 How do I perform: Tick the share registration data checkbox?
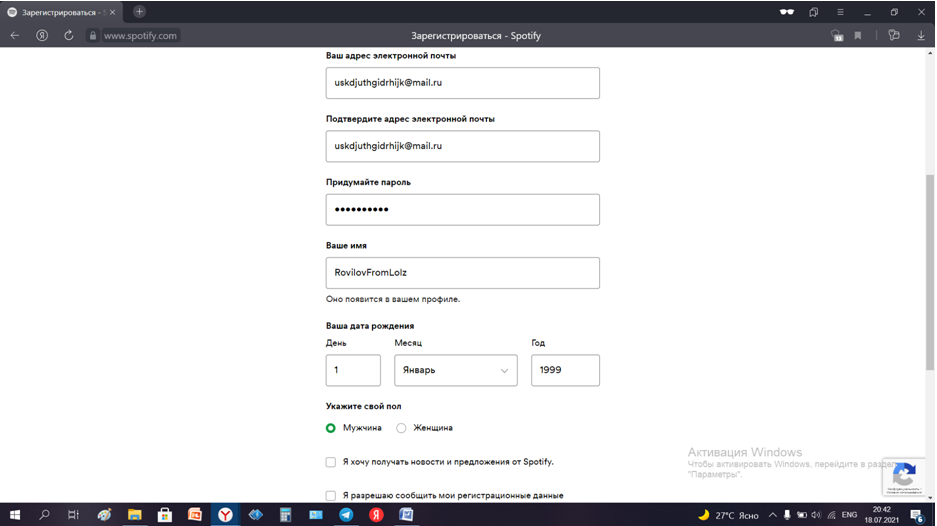coord(331,495)
